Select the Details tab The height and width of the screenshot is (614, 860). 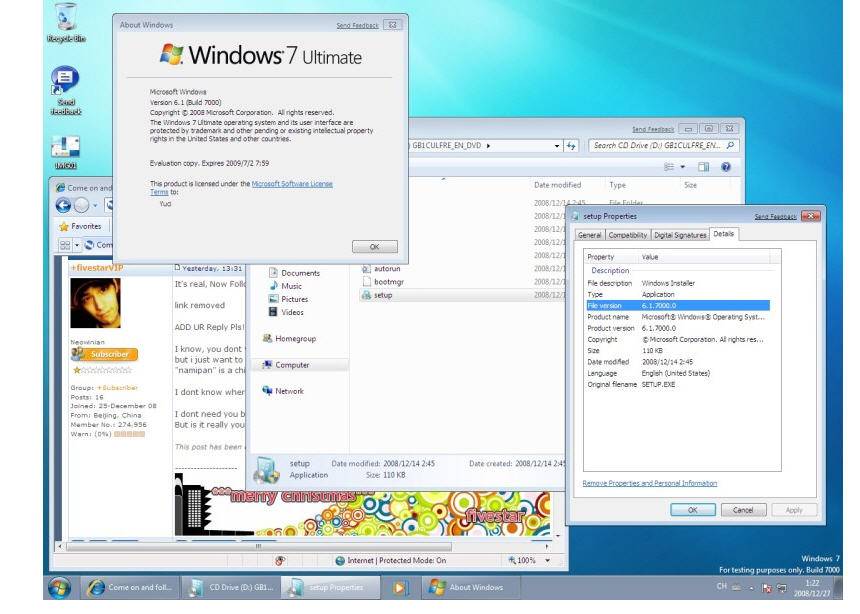(x=723, y=234)
